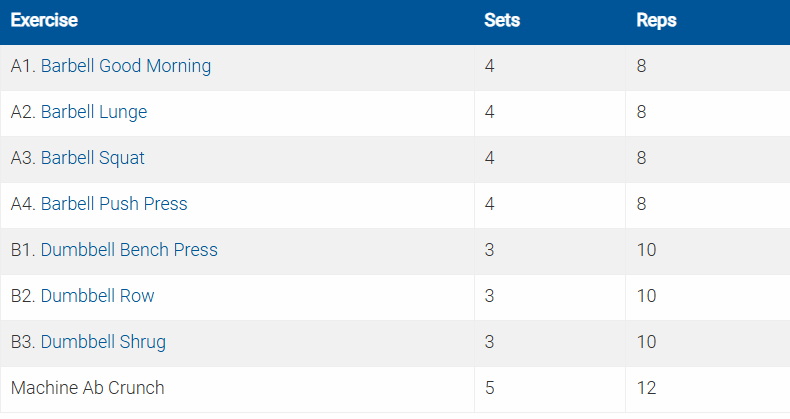Select the reps cell in Barbell Push Press row
This screenshot has height=419, width=790.
click(x=641, y=204)
